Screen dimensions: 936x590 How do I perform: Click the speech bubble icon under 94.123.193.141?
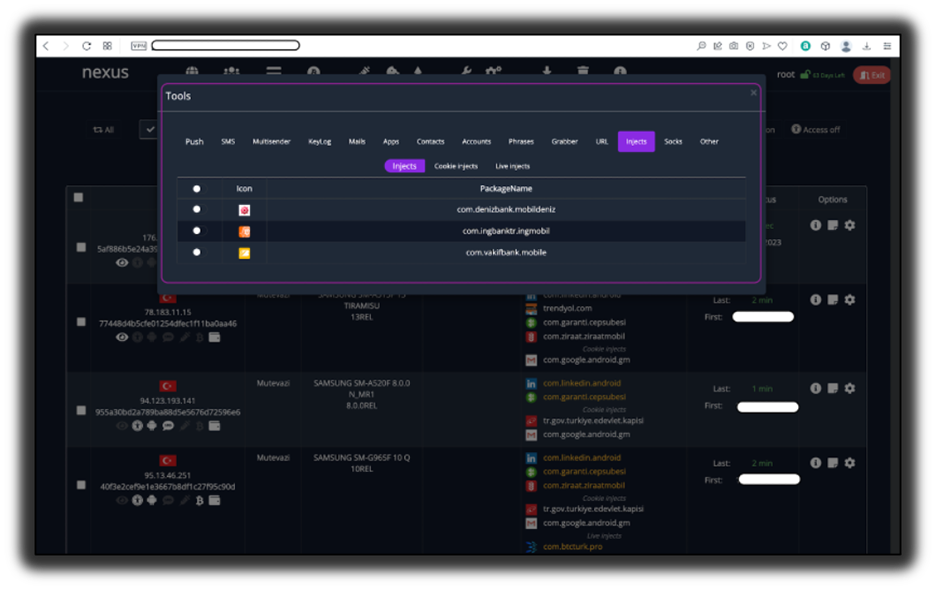point(168,426)
